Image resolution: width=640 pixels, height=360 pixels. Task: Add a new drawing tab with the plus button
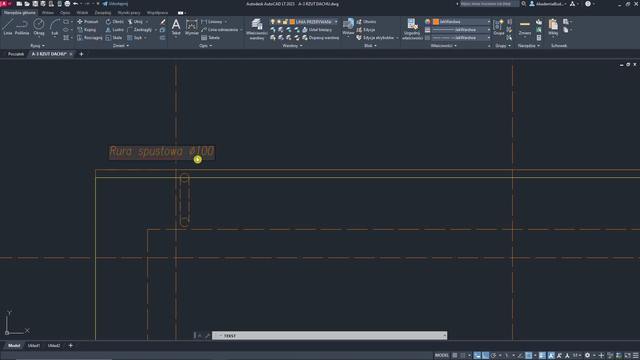tap(81, 54)
